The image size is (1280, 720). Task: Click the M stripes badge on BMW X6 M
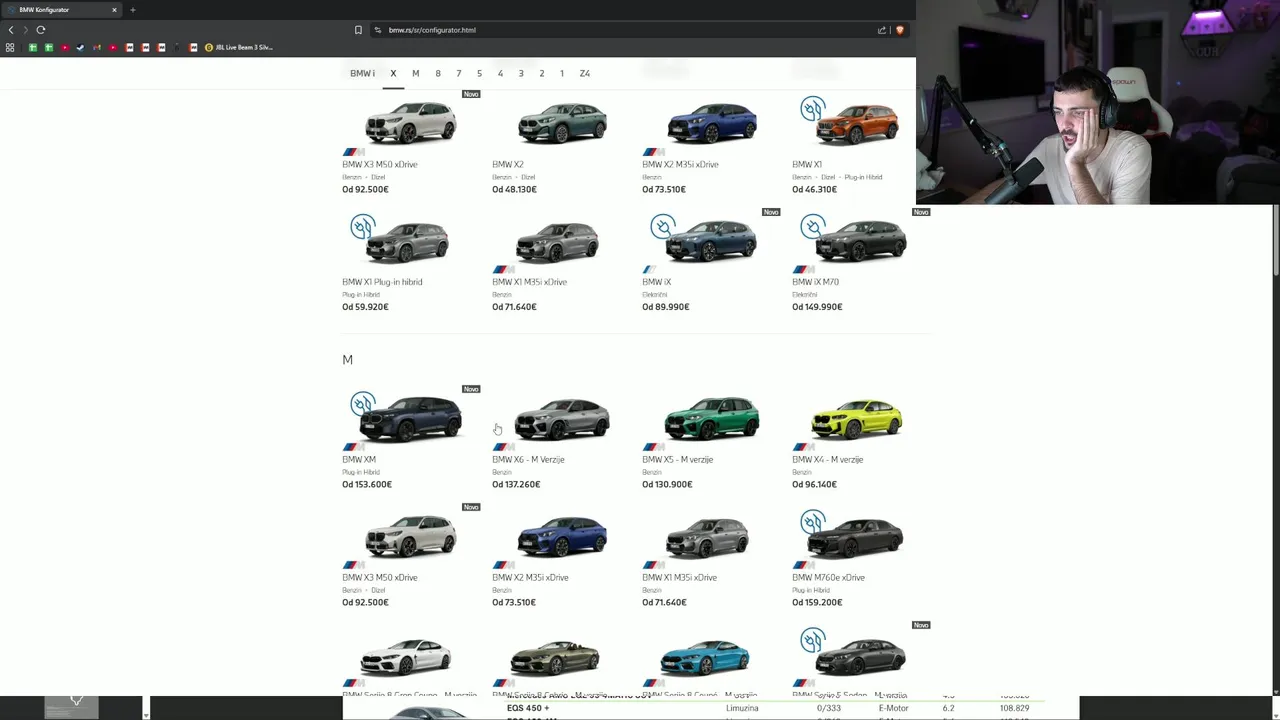point(503,447)
